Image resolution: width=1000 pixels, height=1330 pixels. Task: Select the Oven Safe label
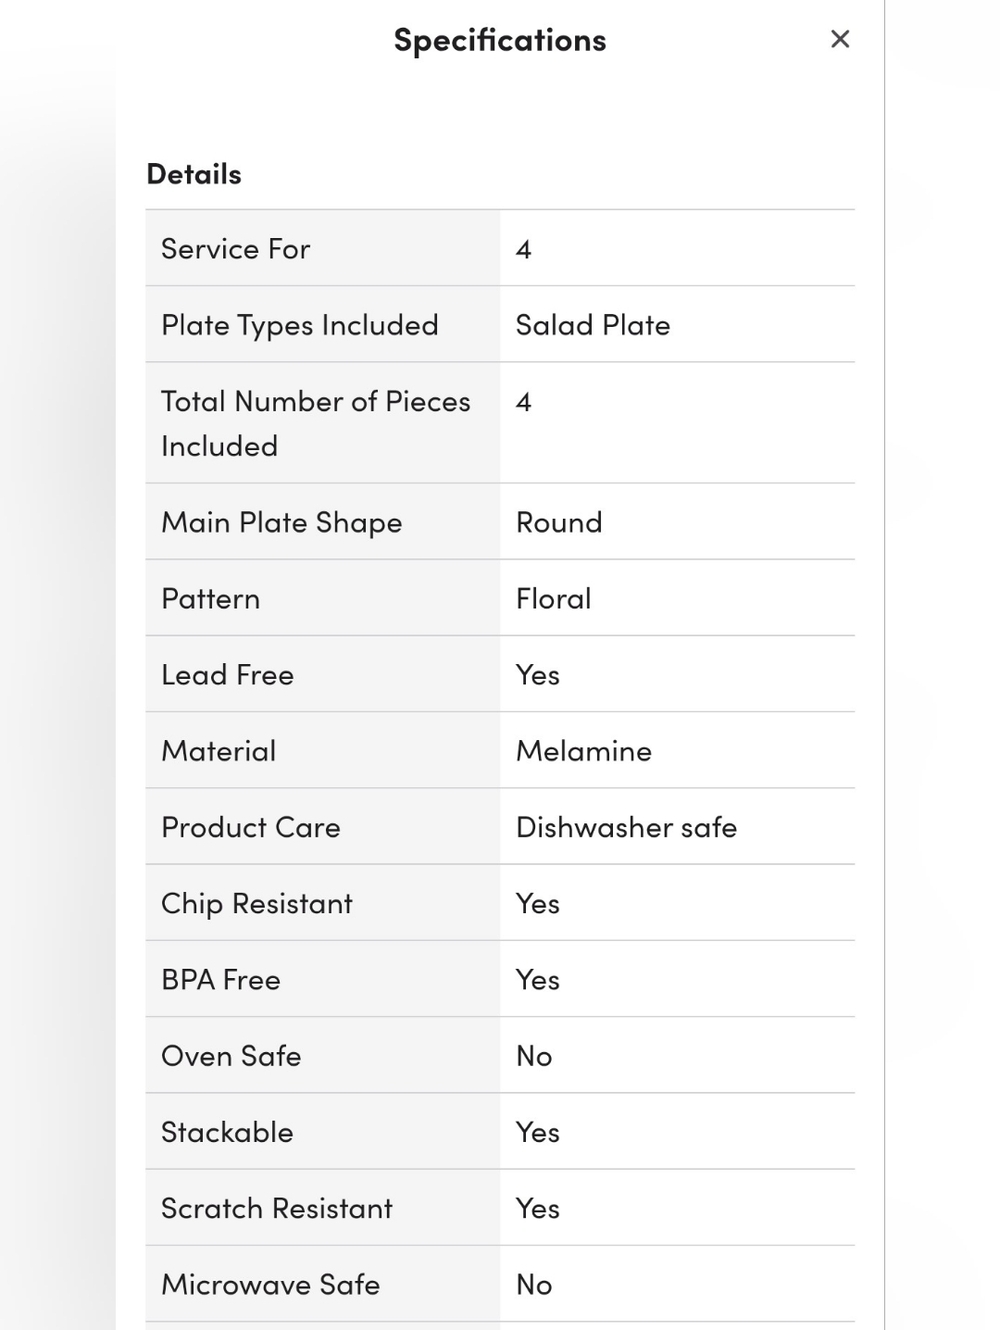pos(231,1056)
